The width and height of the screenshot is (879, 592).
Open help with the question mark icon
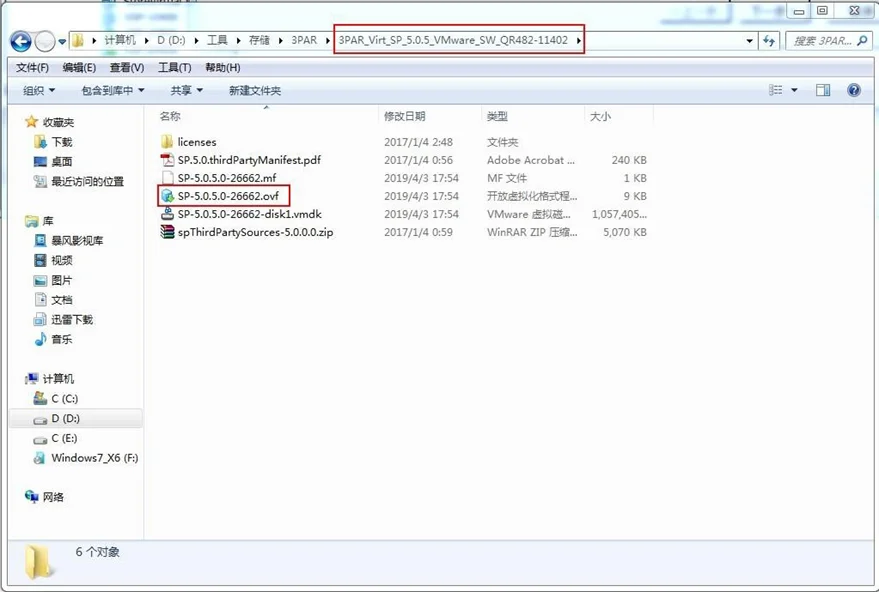coord(854,90)
